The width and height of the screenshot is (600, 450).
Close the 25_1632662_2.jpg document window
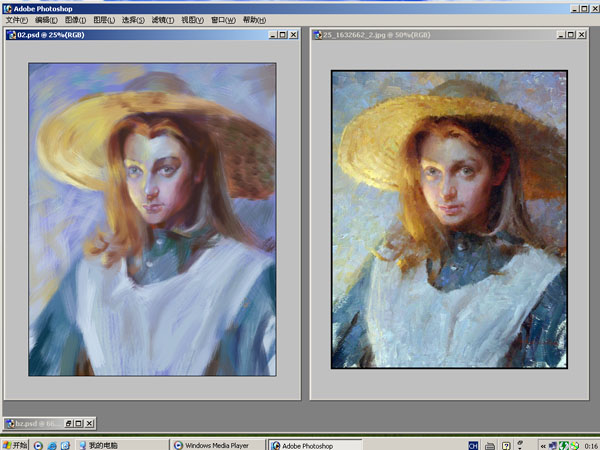click(x=582, y=35)
